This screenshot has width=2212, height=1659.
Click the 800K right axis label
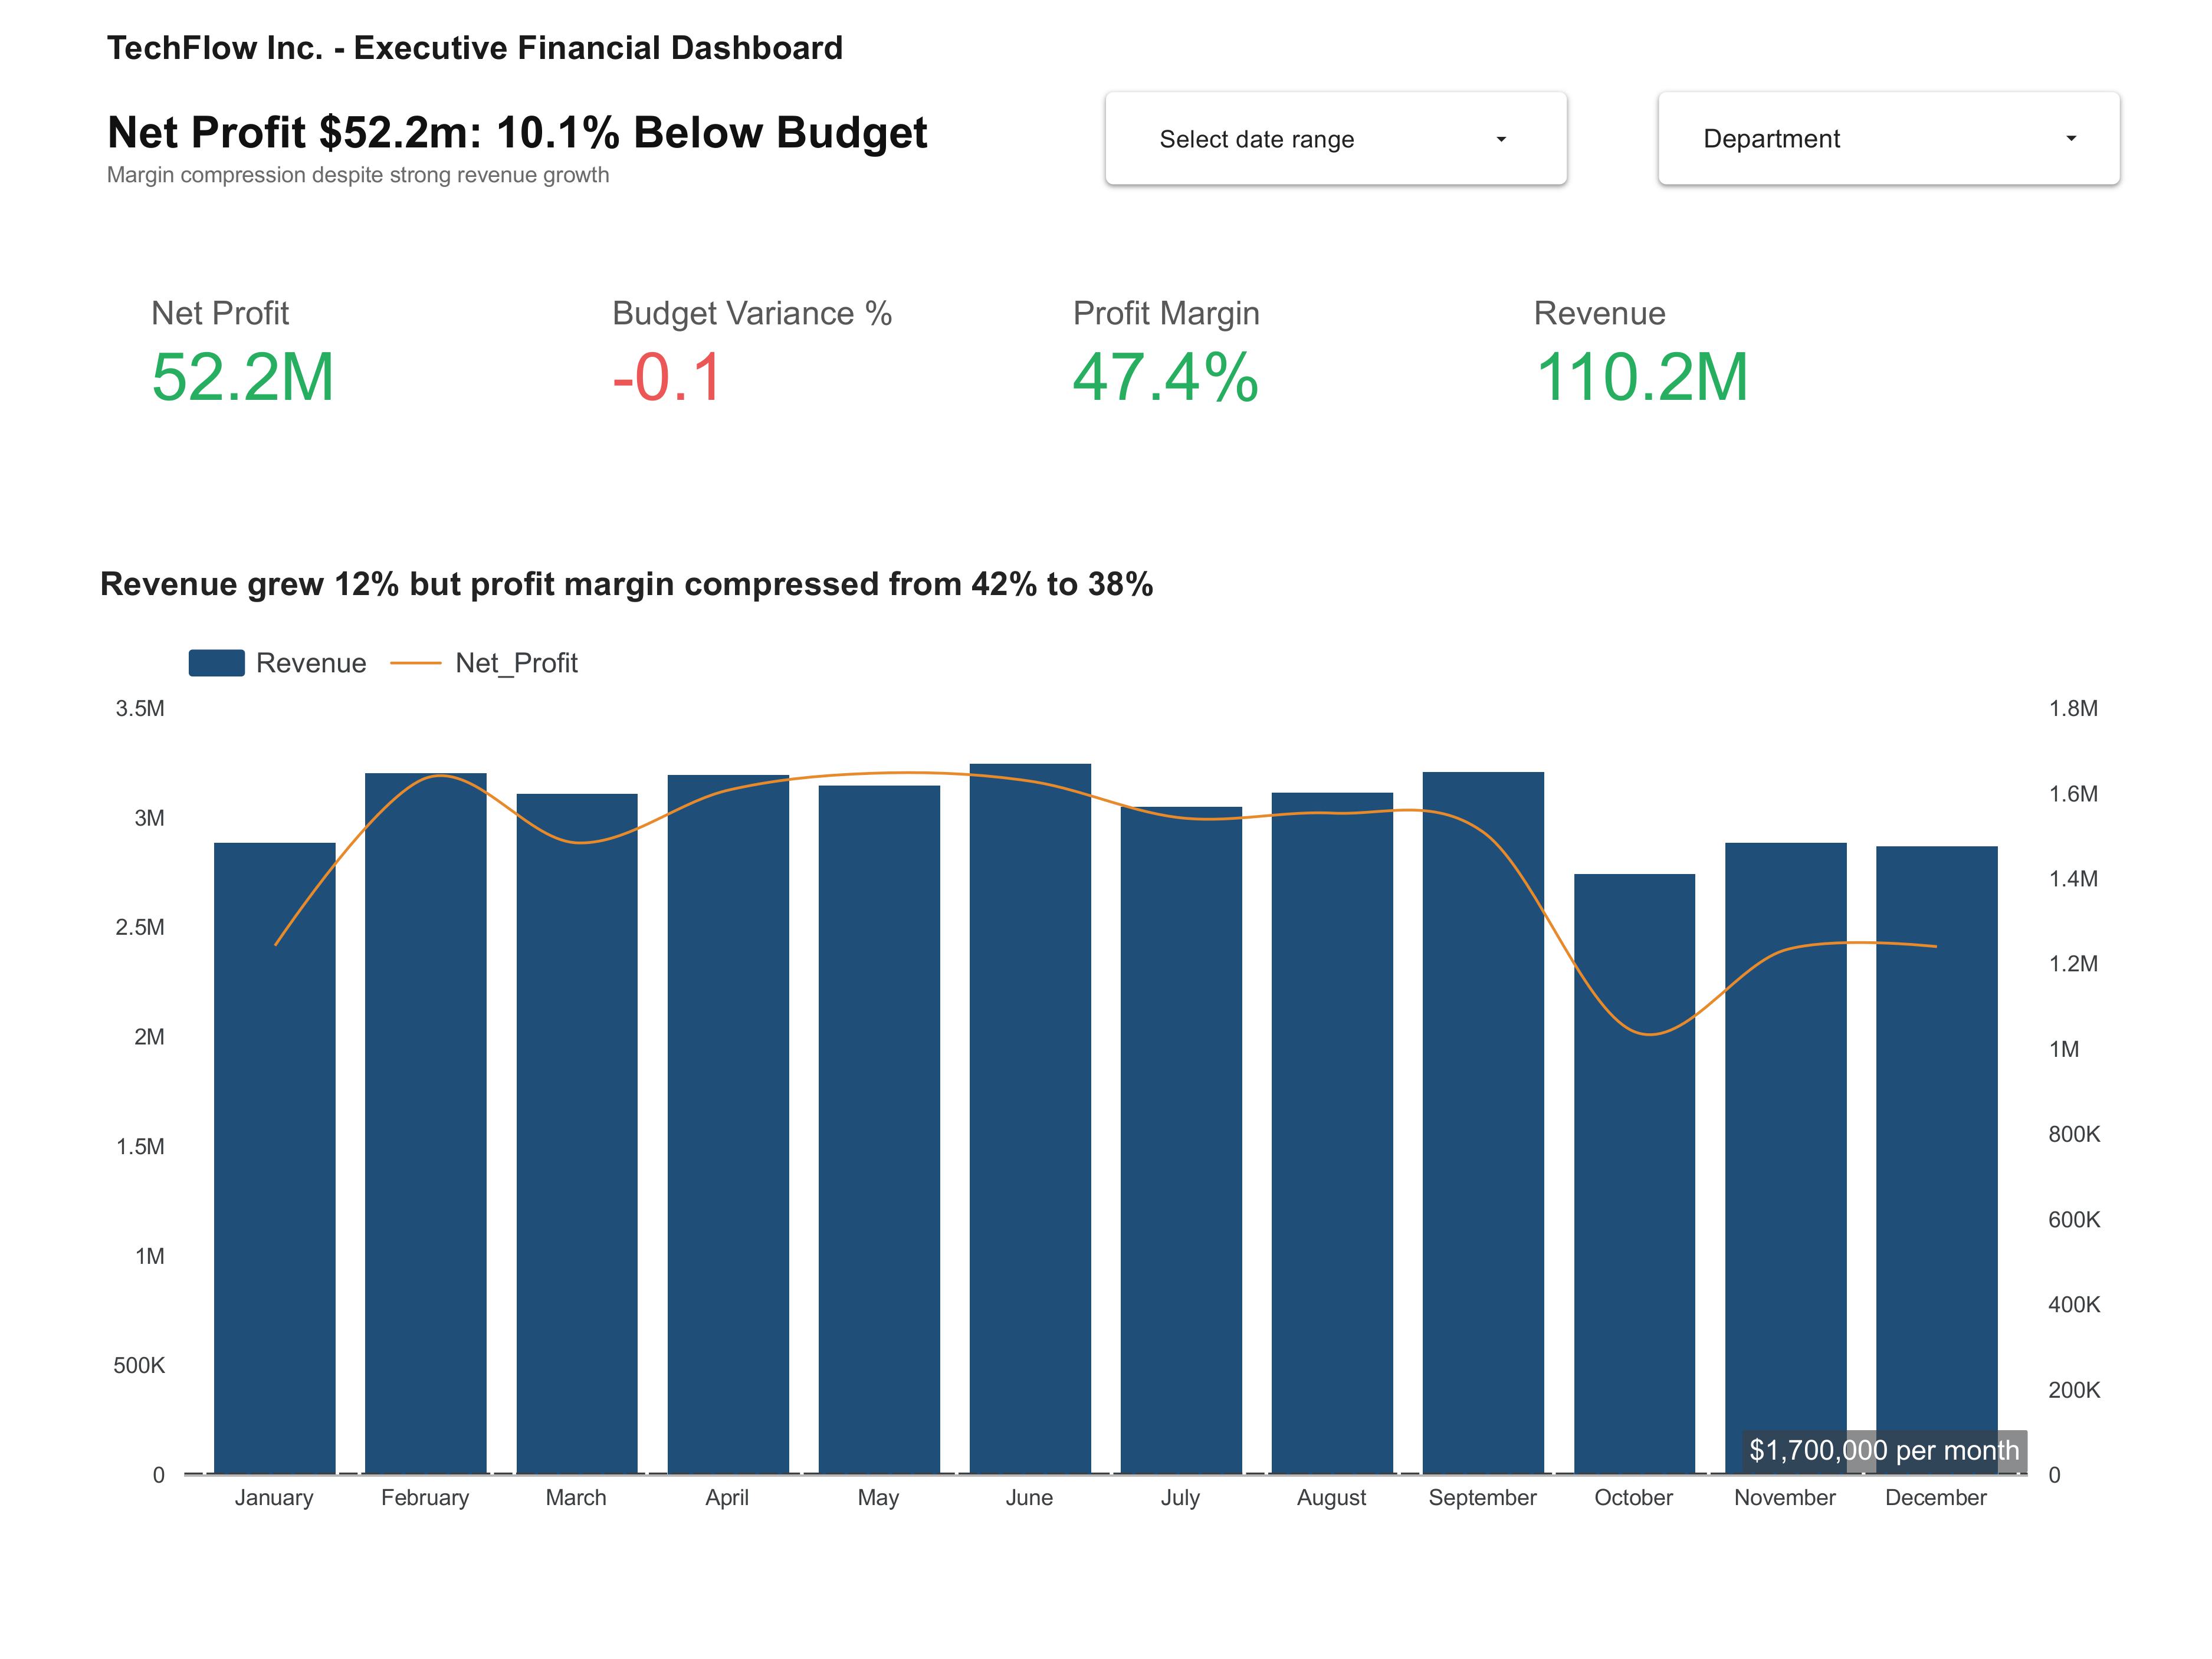click(2074, 1134)
